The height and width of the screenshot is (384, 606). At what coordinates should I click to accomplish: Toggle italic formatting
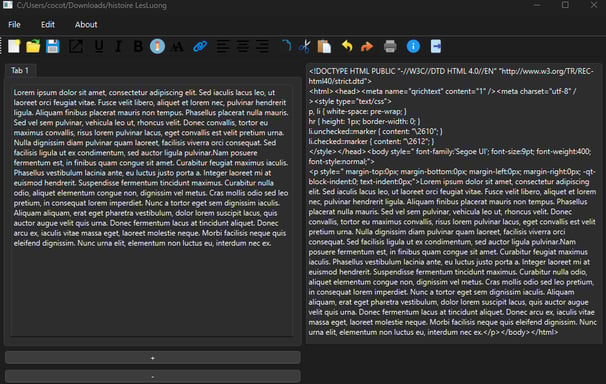coord(118,46)
